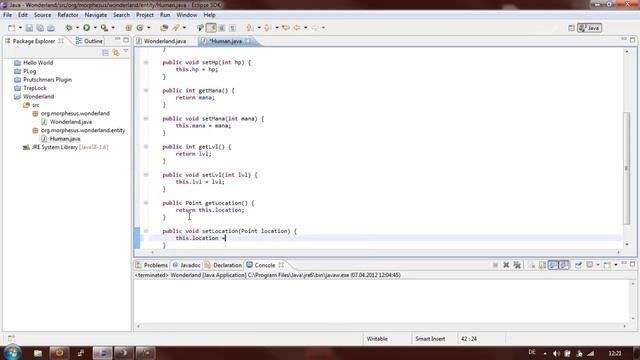
Task: Toggle Link with Editor in Package Explorer
Action: point(116,53)
